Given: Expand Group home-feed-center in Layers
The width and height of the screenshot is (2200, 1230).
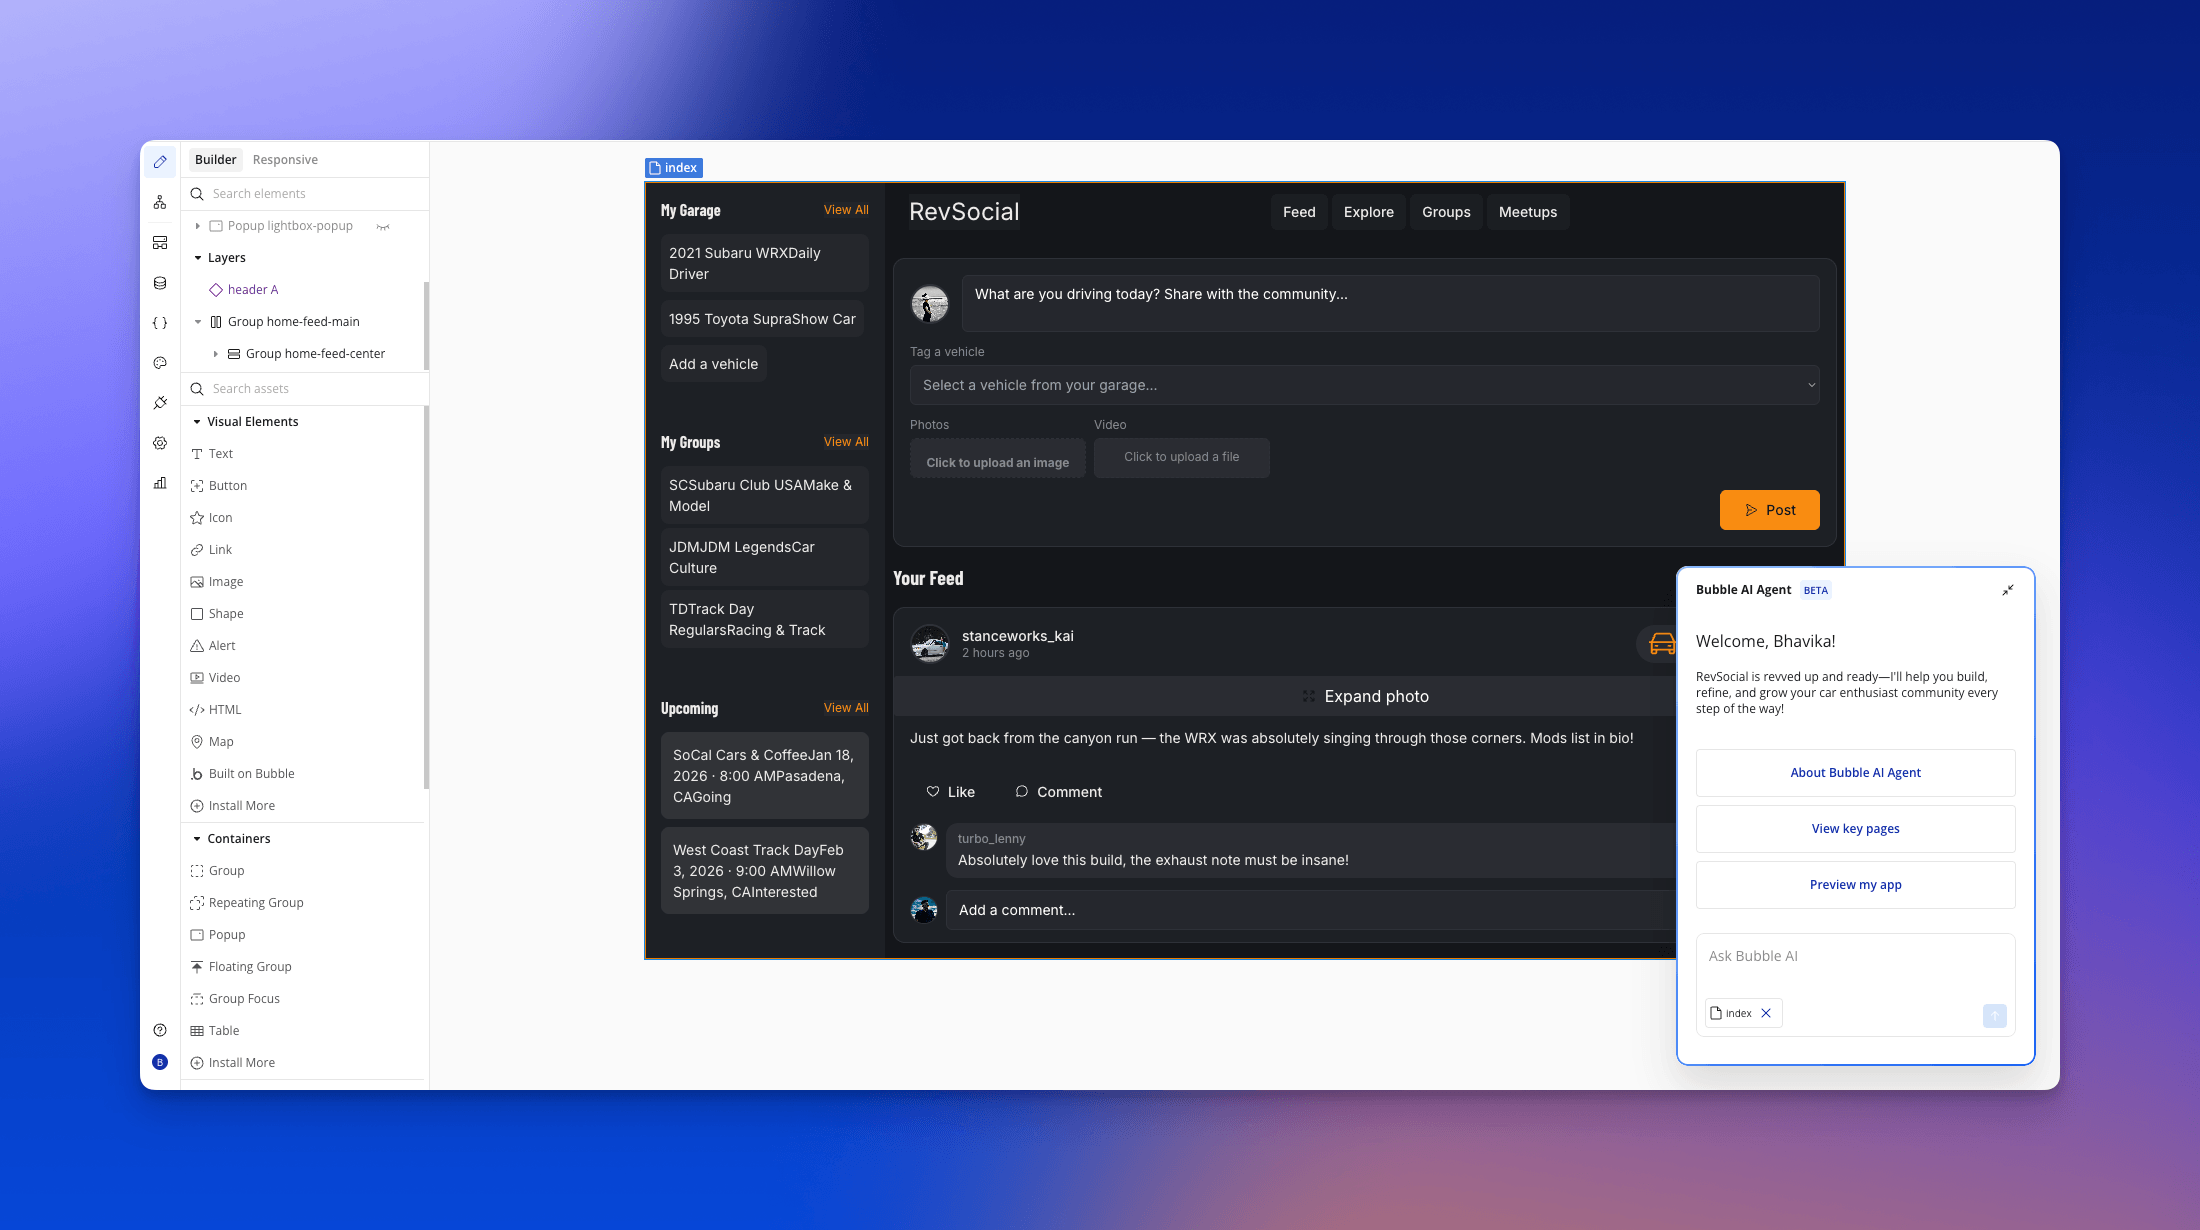Looking at the screenshot, I should point(216,353).
